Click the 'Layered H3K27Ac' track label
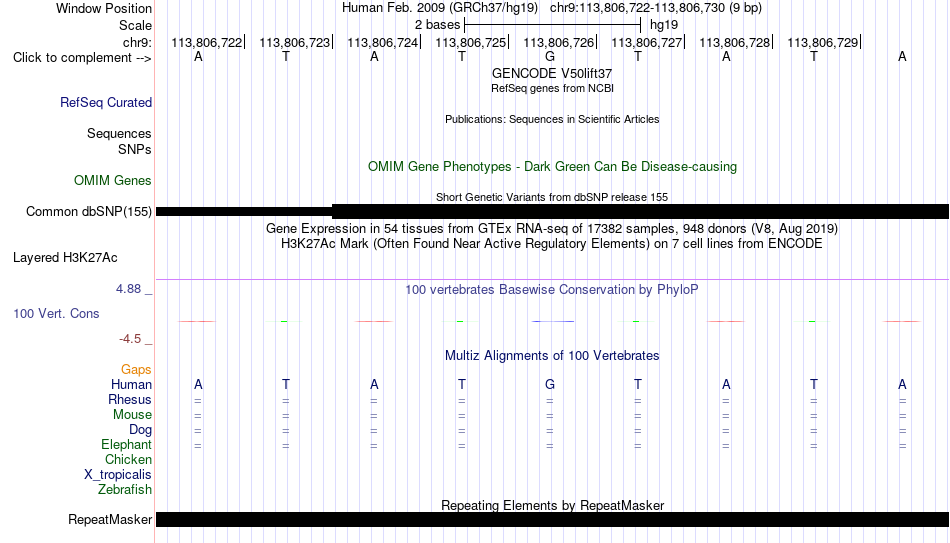The width and height of the screenshot is (950, 543). 65,258
